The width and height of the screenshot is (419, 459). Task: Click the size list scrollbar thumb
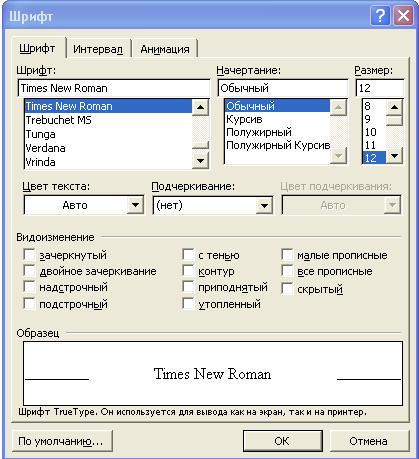pos(395,120)
